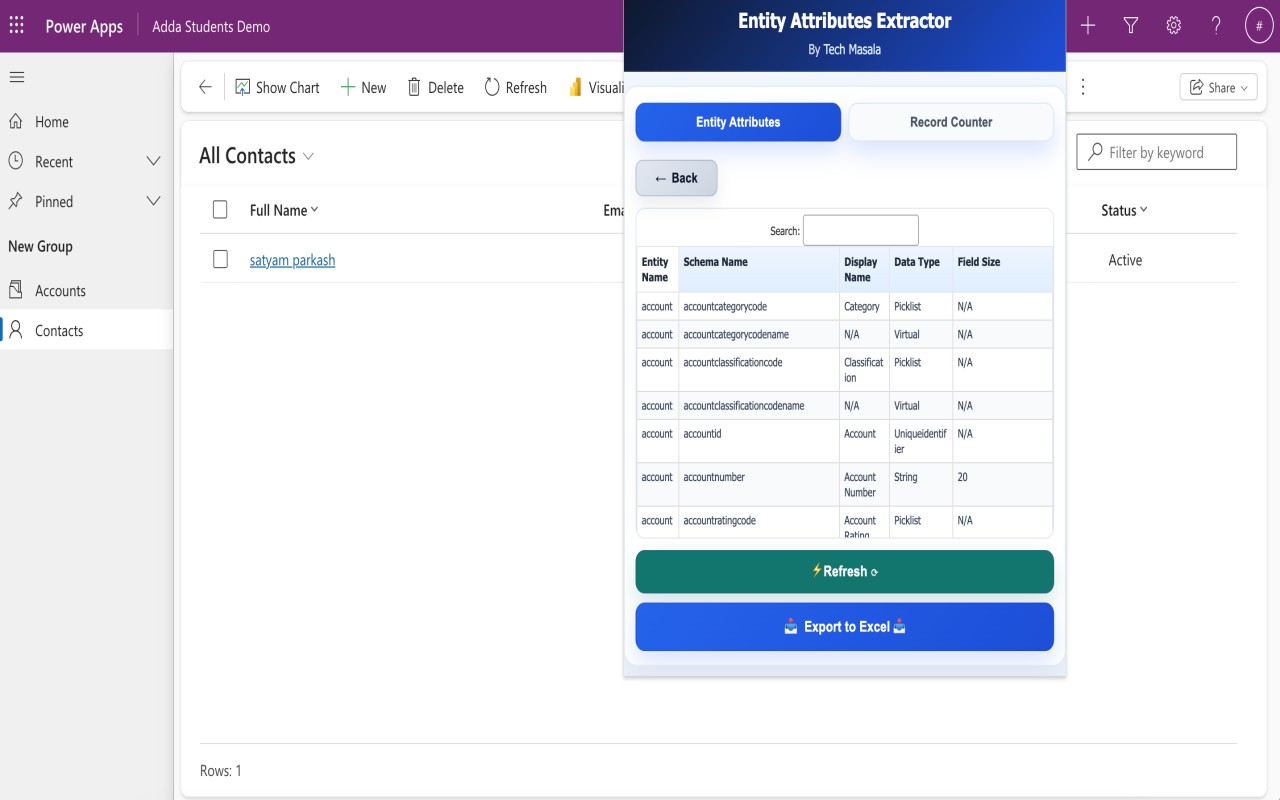The height and width of the screenshot is (800, 1280).
Task: Click the Visualize Power BI icon
Action: coord(575,87)
